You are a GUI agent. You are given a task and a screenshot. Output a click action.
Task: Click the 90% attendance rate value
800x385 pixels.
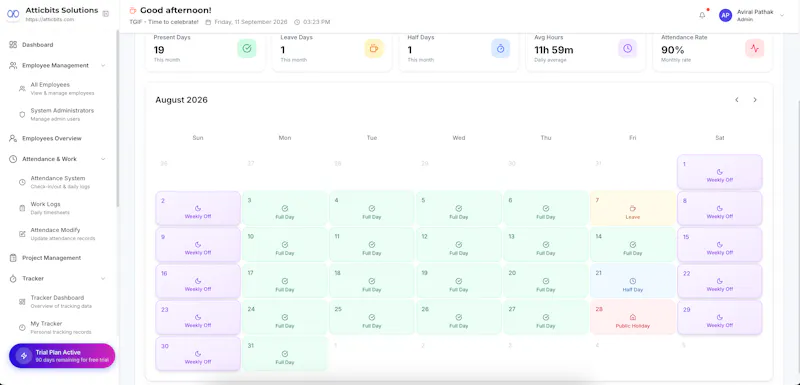(x=672, y=50)
